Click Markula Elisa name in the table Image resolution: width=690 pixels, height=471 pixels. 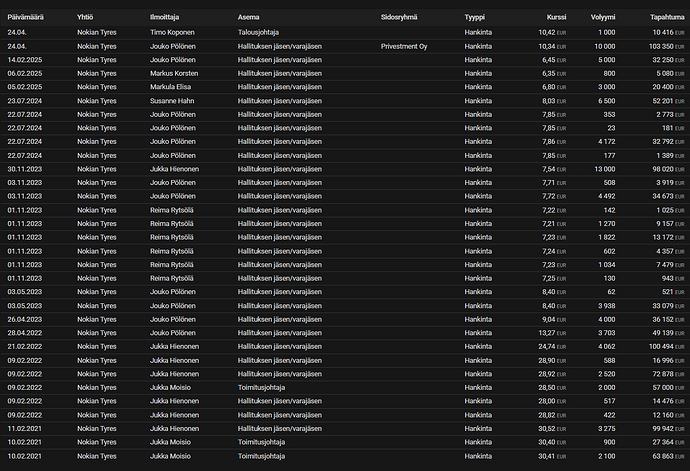(x=170, y=87)
